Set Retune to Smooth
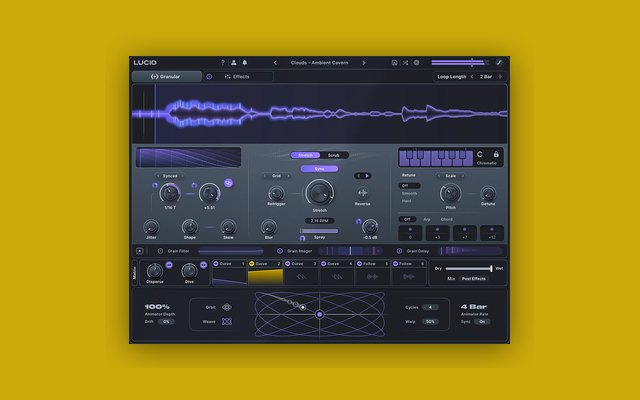640x400 pixels. pos(409,193)
